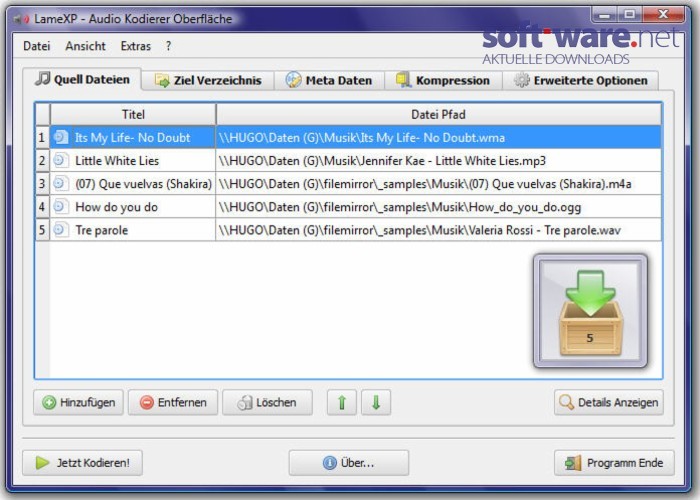Select title 'Its My Life- No Doubt'

click(x=133, y=138)
